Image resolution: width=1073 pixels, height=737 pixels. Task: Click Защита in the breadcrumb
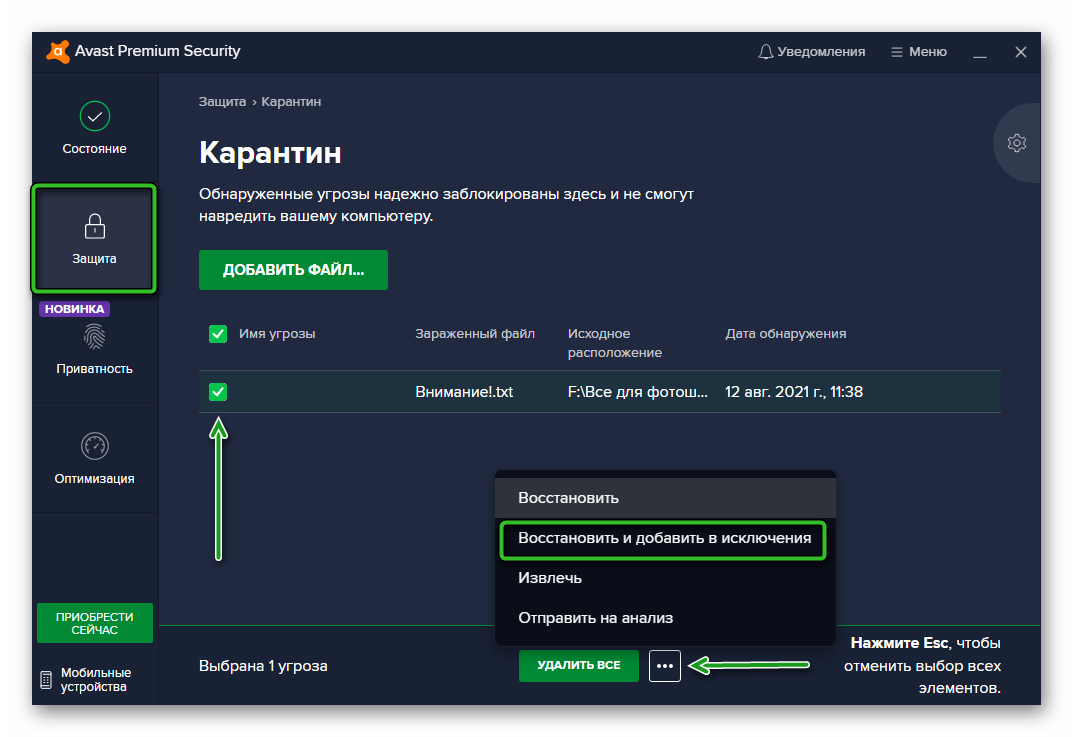click(x=222, y=102)
